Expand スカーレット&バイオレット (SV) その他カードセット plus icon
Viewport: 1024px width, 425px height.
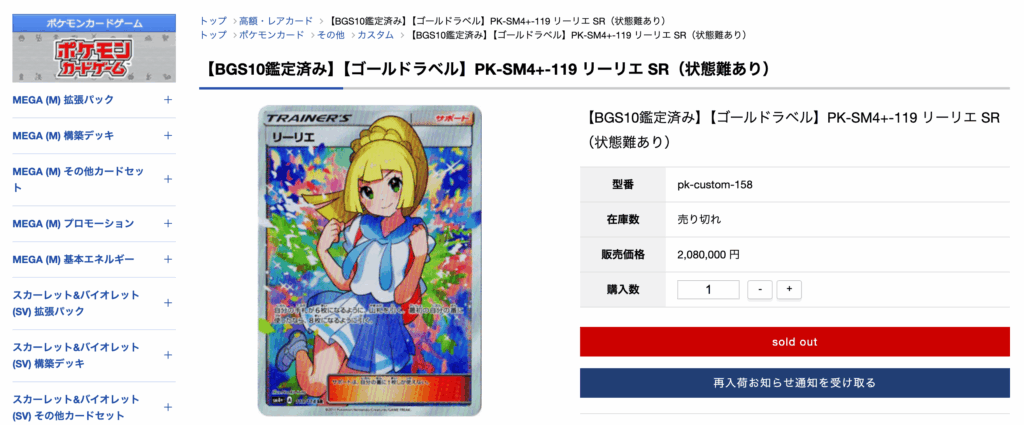coord(168,407)
